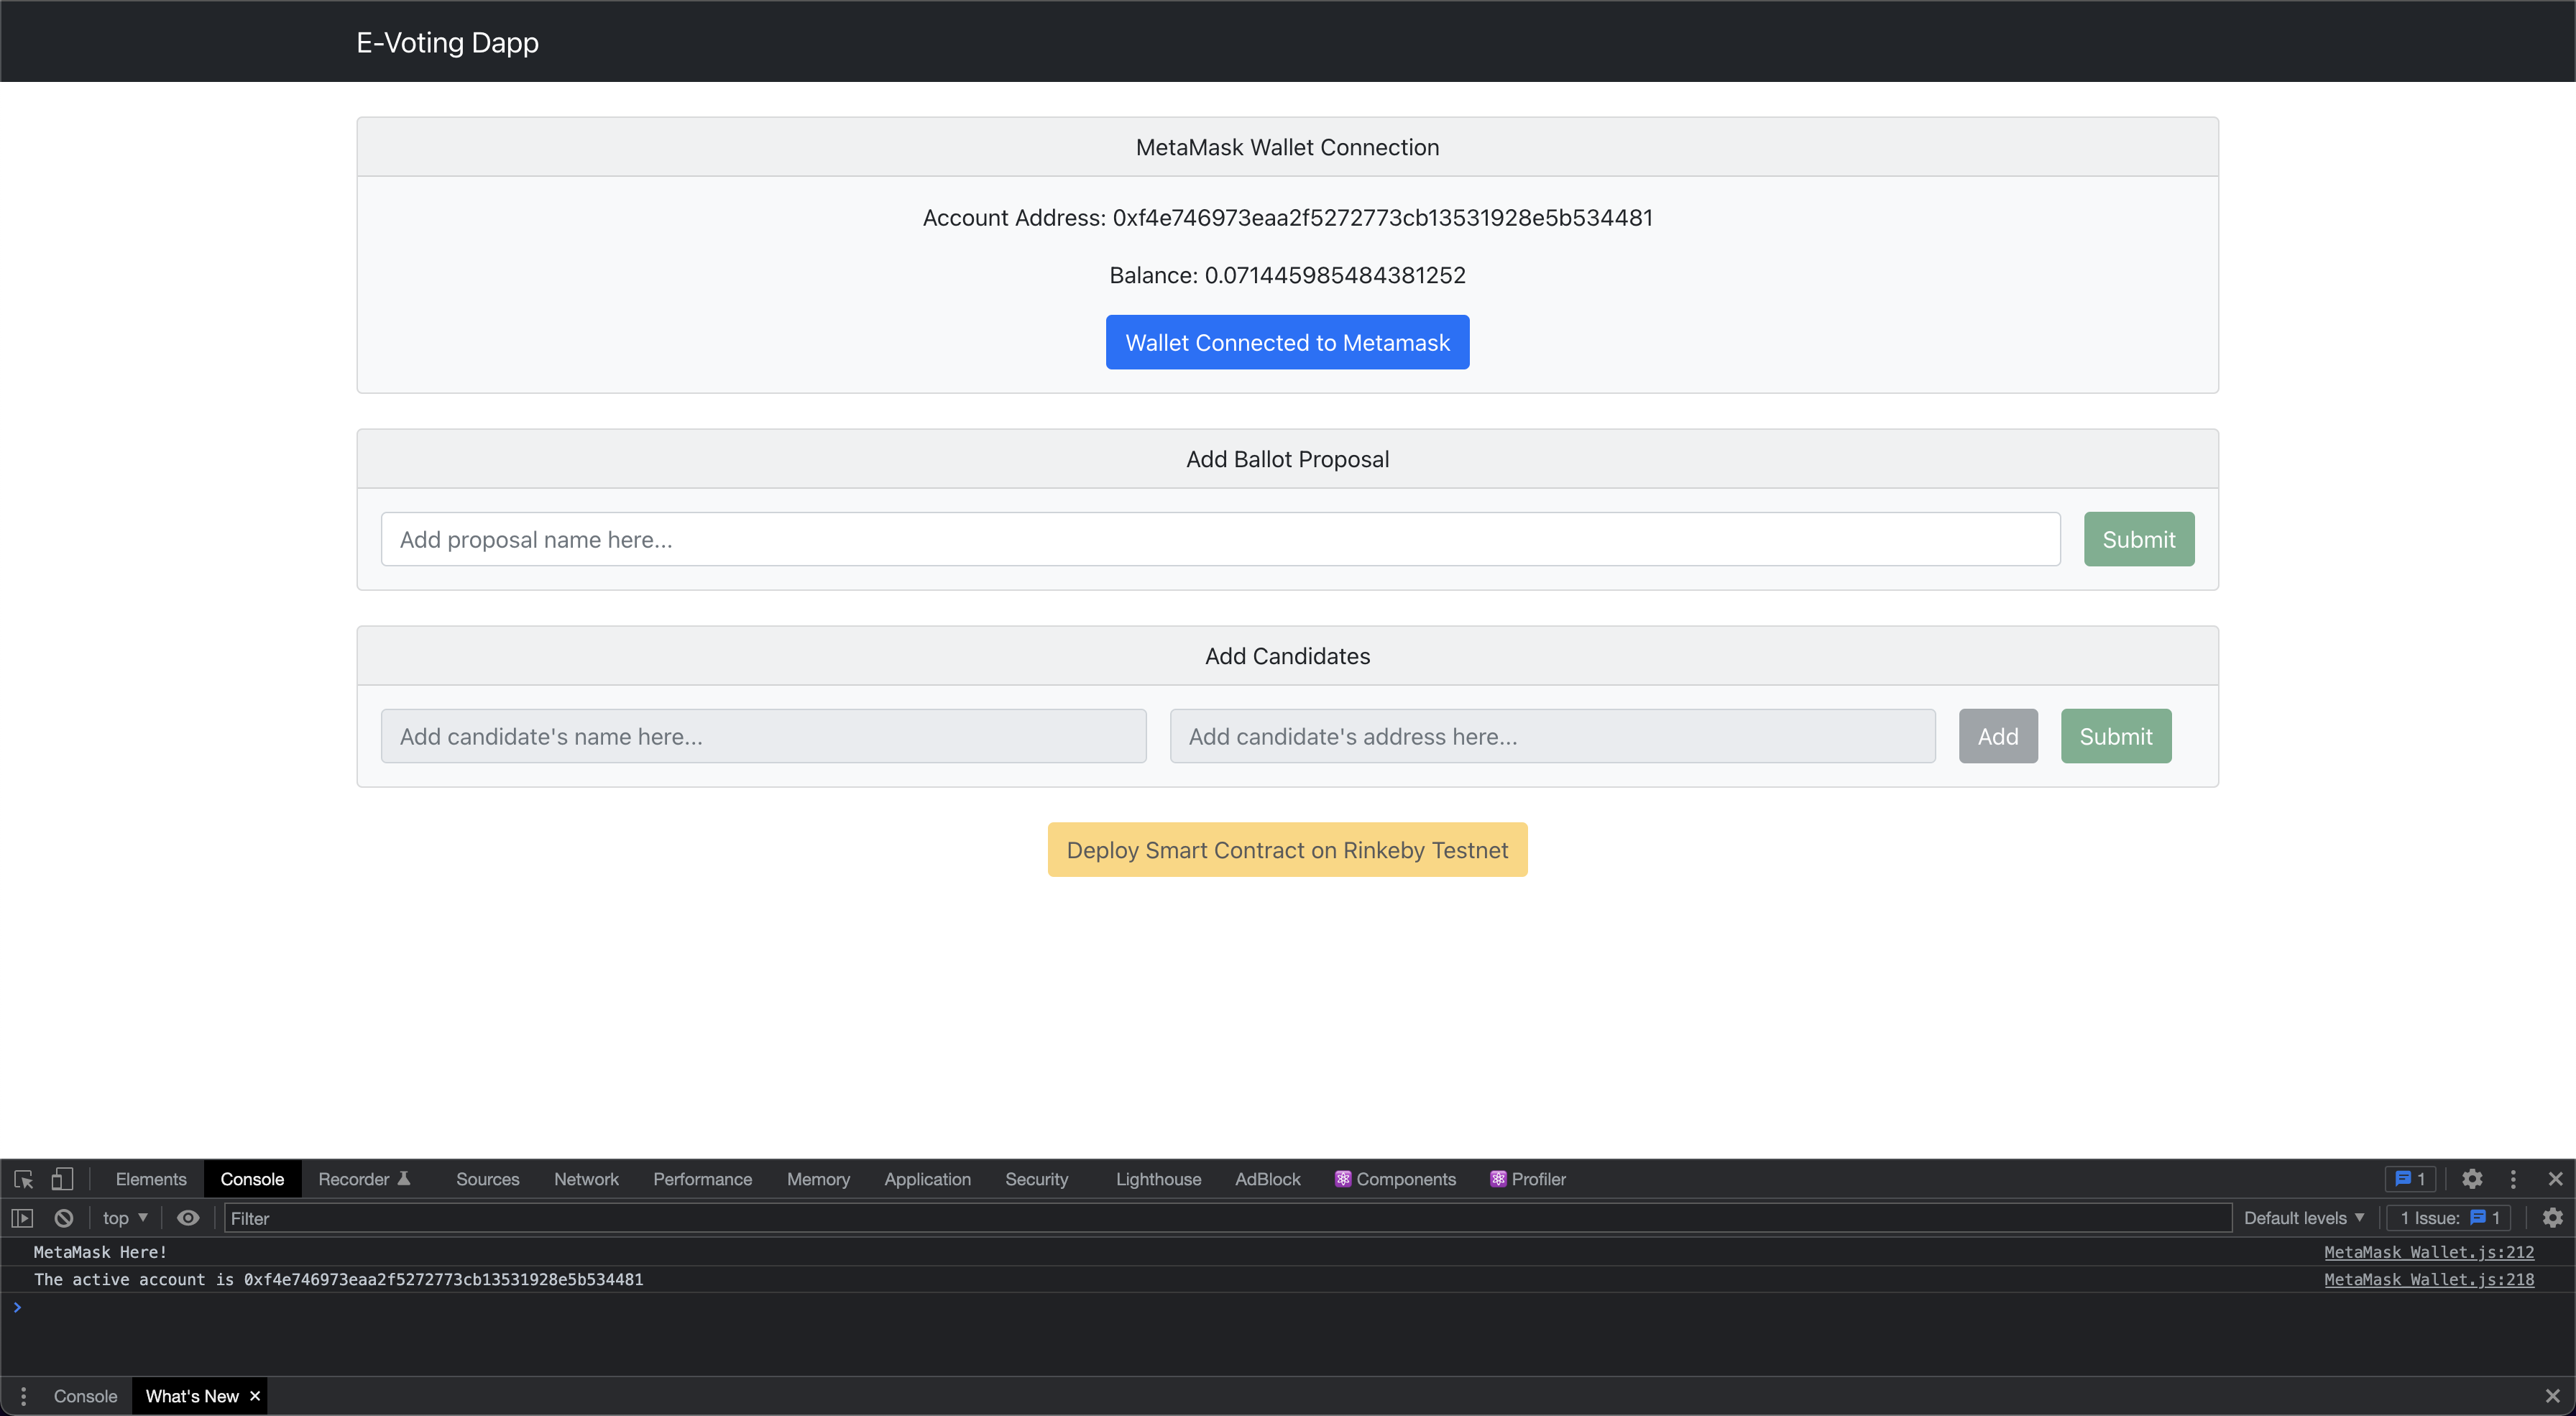Submit the ballot proposal

pyautogui.click(x=2138, y=539)
